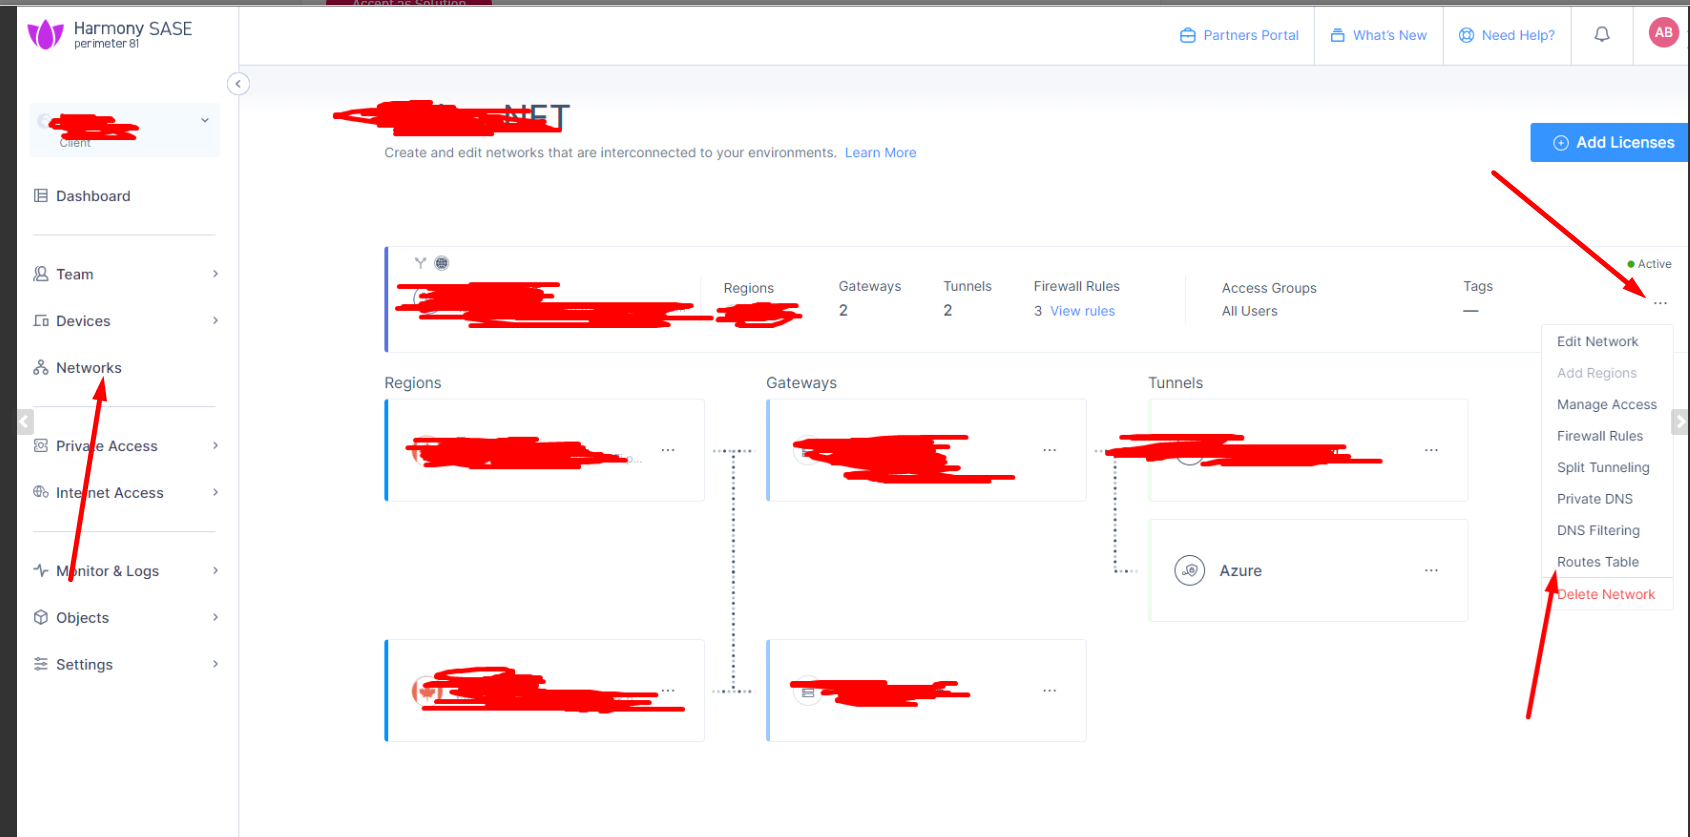The width and height of the screenshot is (1690, 837).
Task: Click the Dashboard sidebar item
Action: pos(93,196)
